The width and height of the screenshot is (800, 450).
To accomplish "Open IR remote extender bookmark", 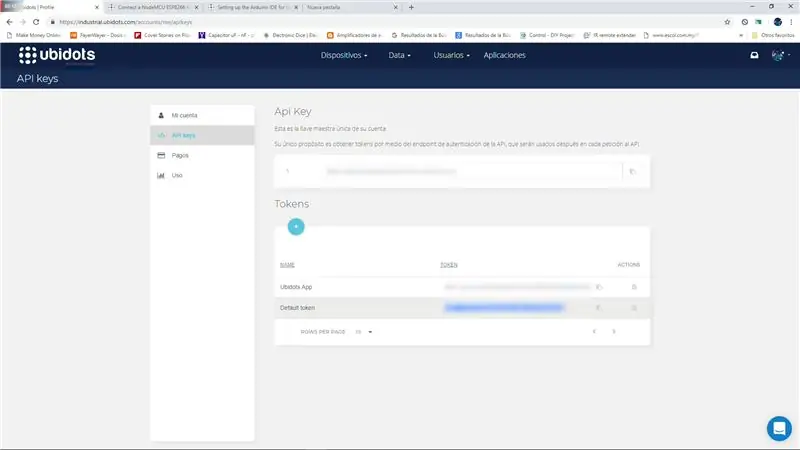I will pyautogui.click(x=610, y=35).
